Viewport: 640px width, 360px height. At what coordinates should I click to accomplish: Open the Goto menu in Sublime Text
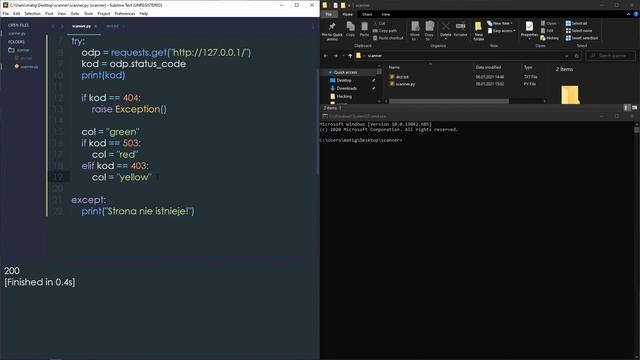coord(75,13)
